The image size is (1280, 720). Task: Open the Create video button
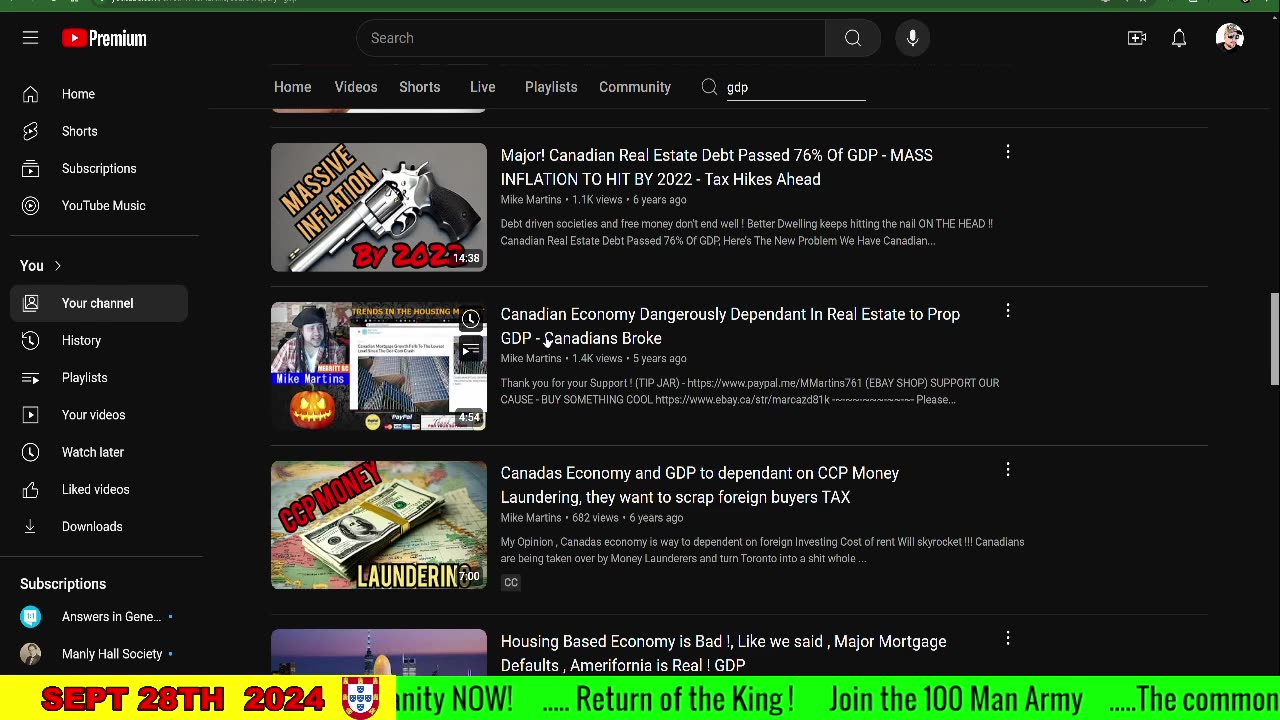coord(1137,38)
